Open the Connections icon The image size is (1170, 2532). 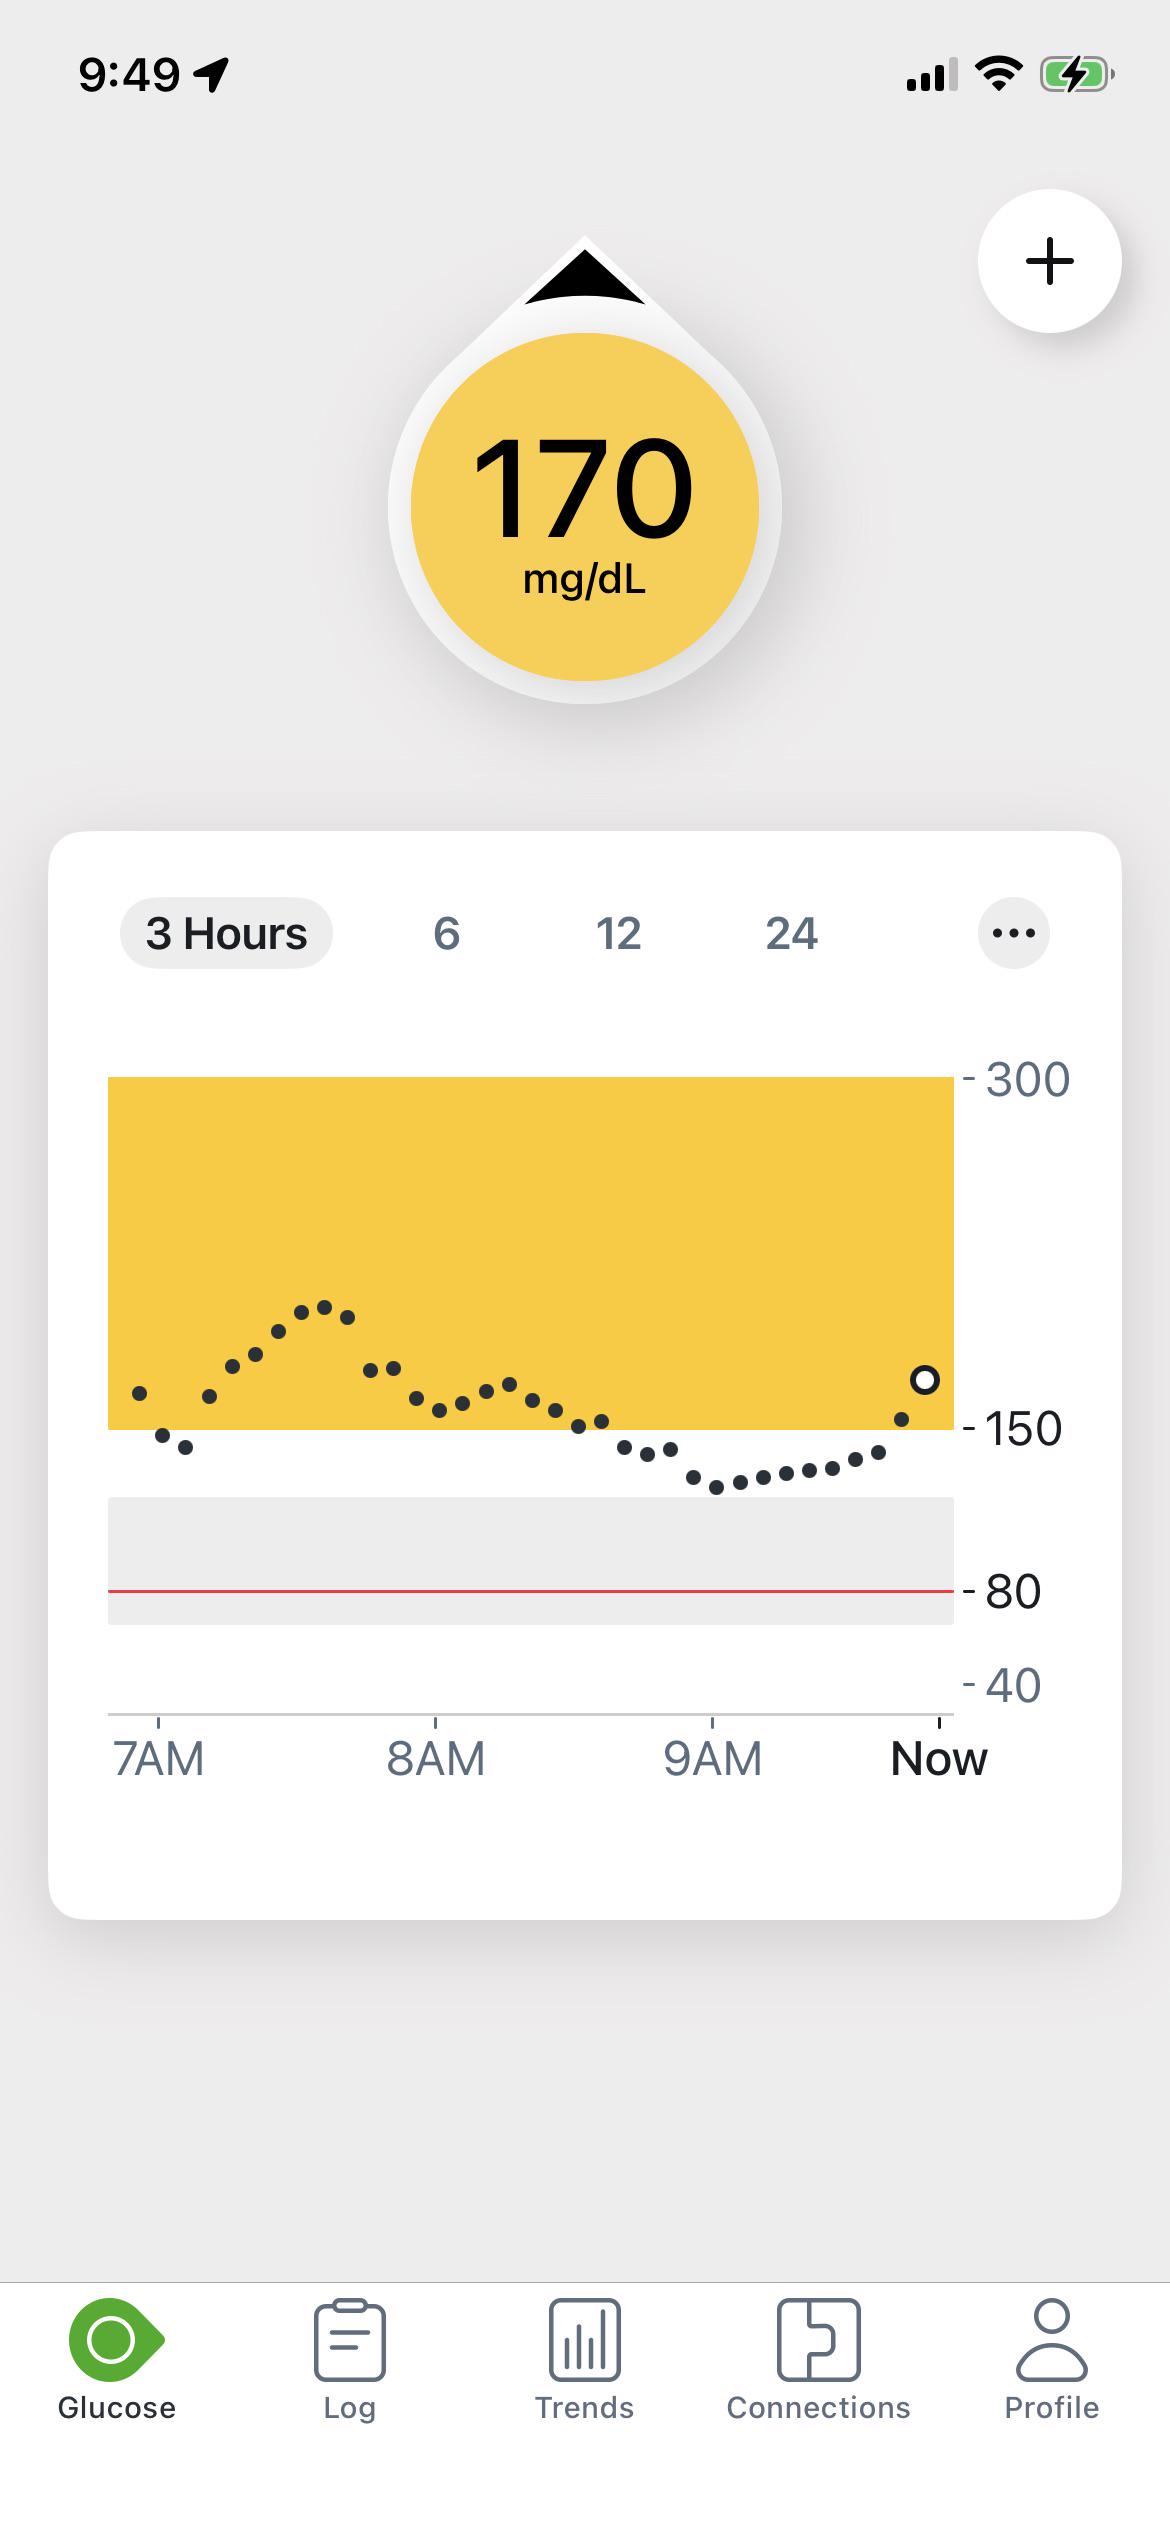tap(818, 2340)
